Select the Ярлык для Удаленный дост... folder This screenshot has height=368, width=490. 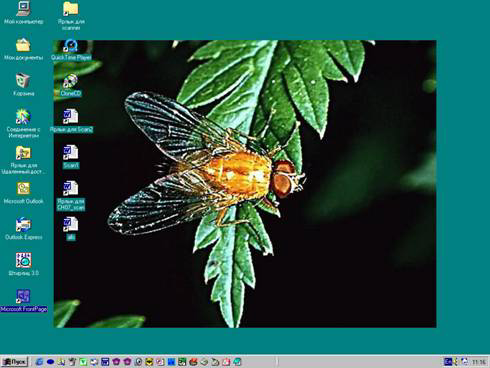[x=23, y=153]
